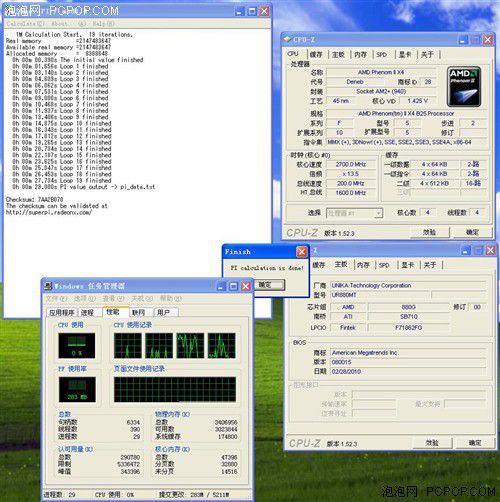Click the 确定 button in lower CPU-Z
The image size is (500, 502).
click(x=475, y=443)
